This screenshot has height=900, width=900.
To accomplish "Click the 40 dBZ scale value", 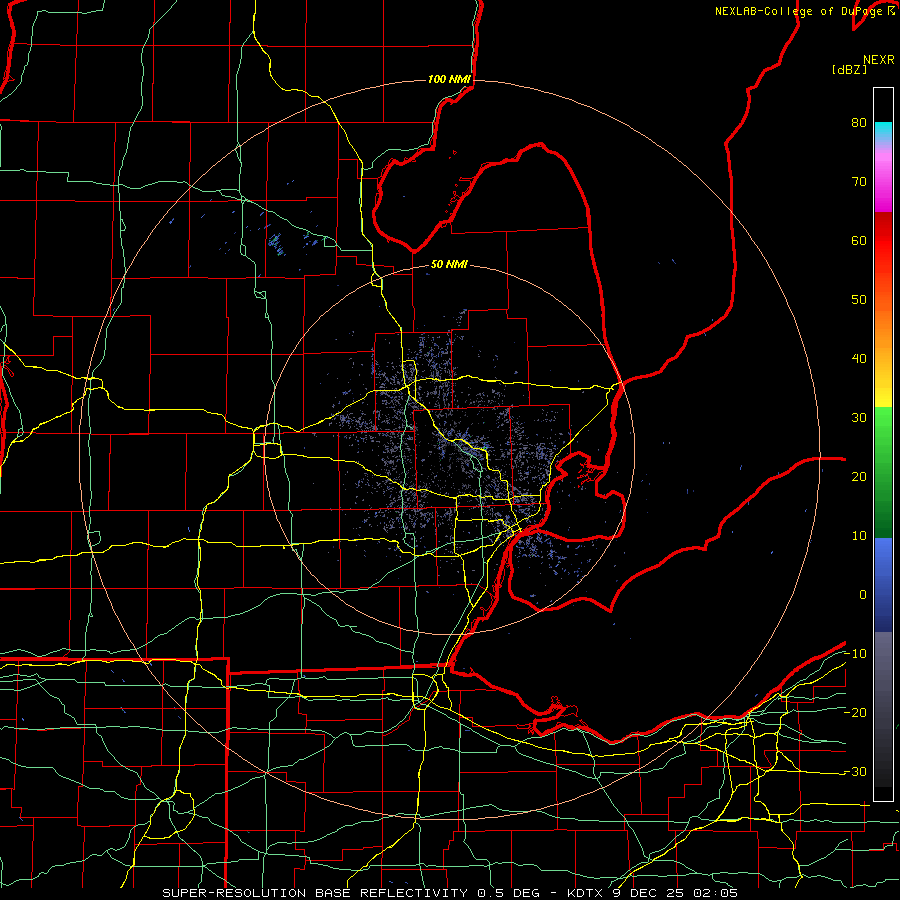I will pos(859,359).
